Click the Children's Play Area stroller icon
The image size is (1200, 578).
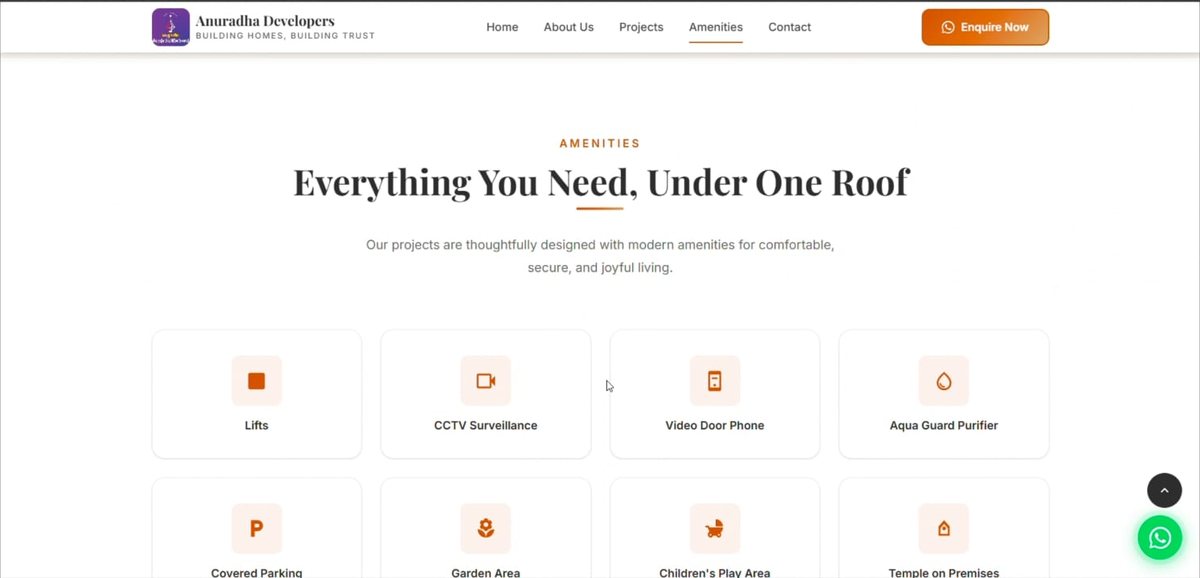coord(715,529)
